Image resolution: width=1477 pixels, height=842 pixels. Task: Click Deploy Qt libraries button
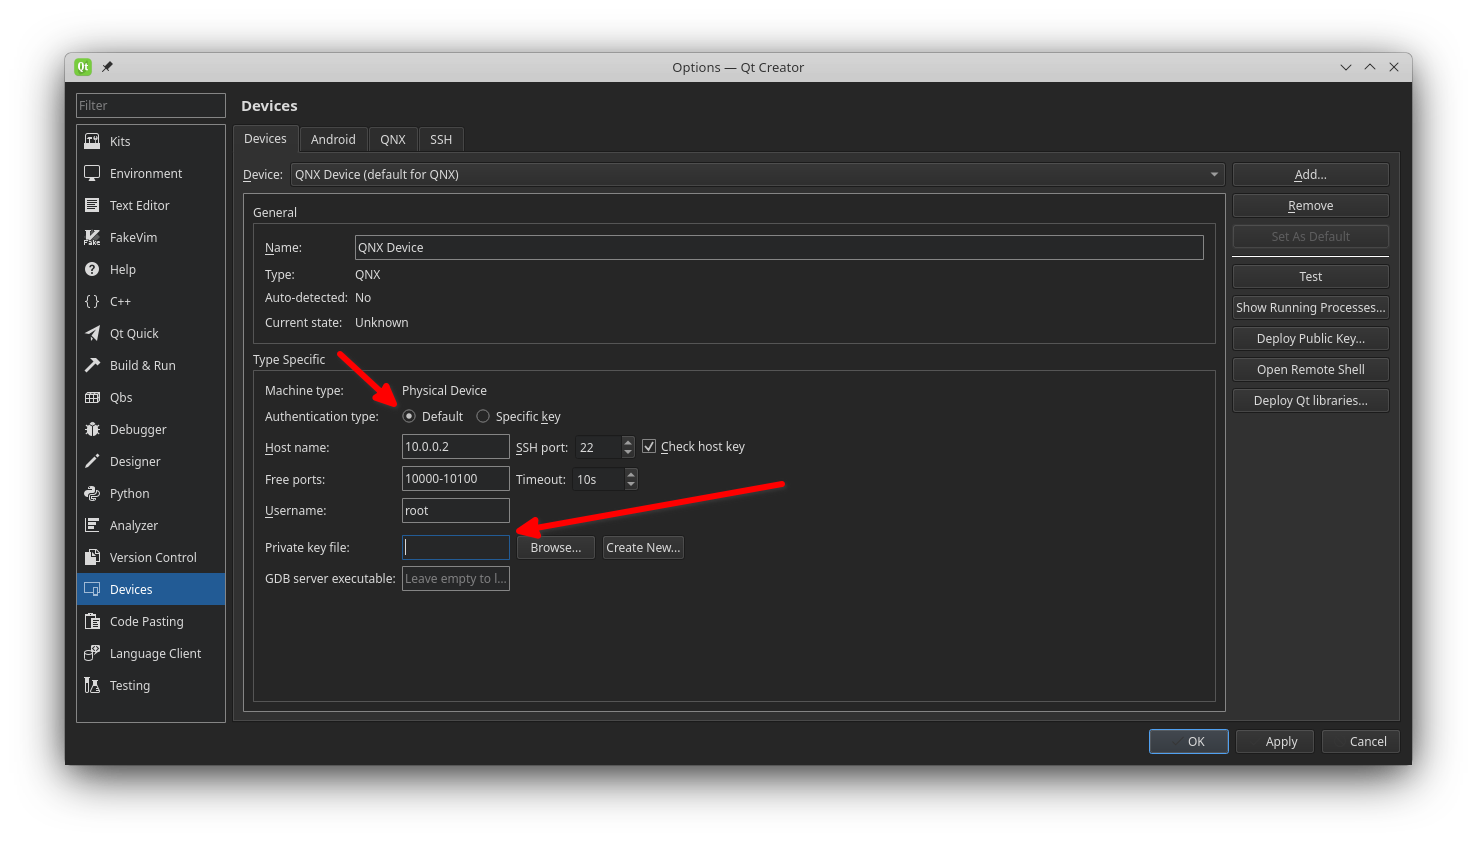pos(1310,400)
